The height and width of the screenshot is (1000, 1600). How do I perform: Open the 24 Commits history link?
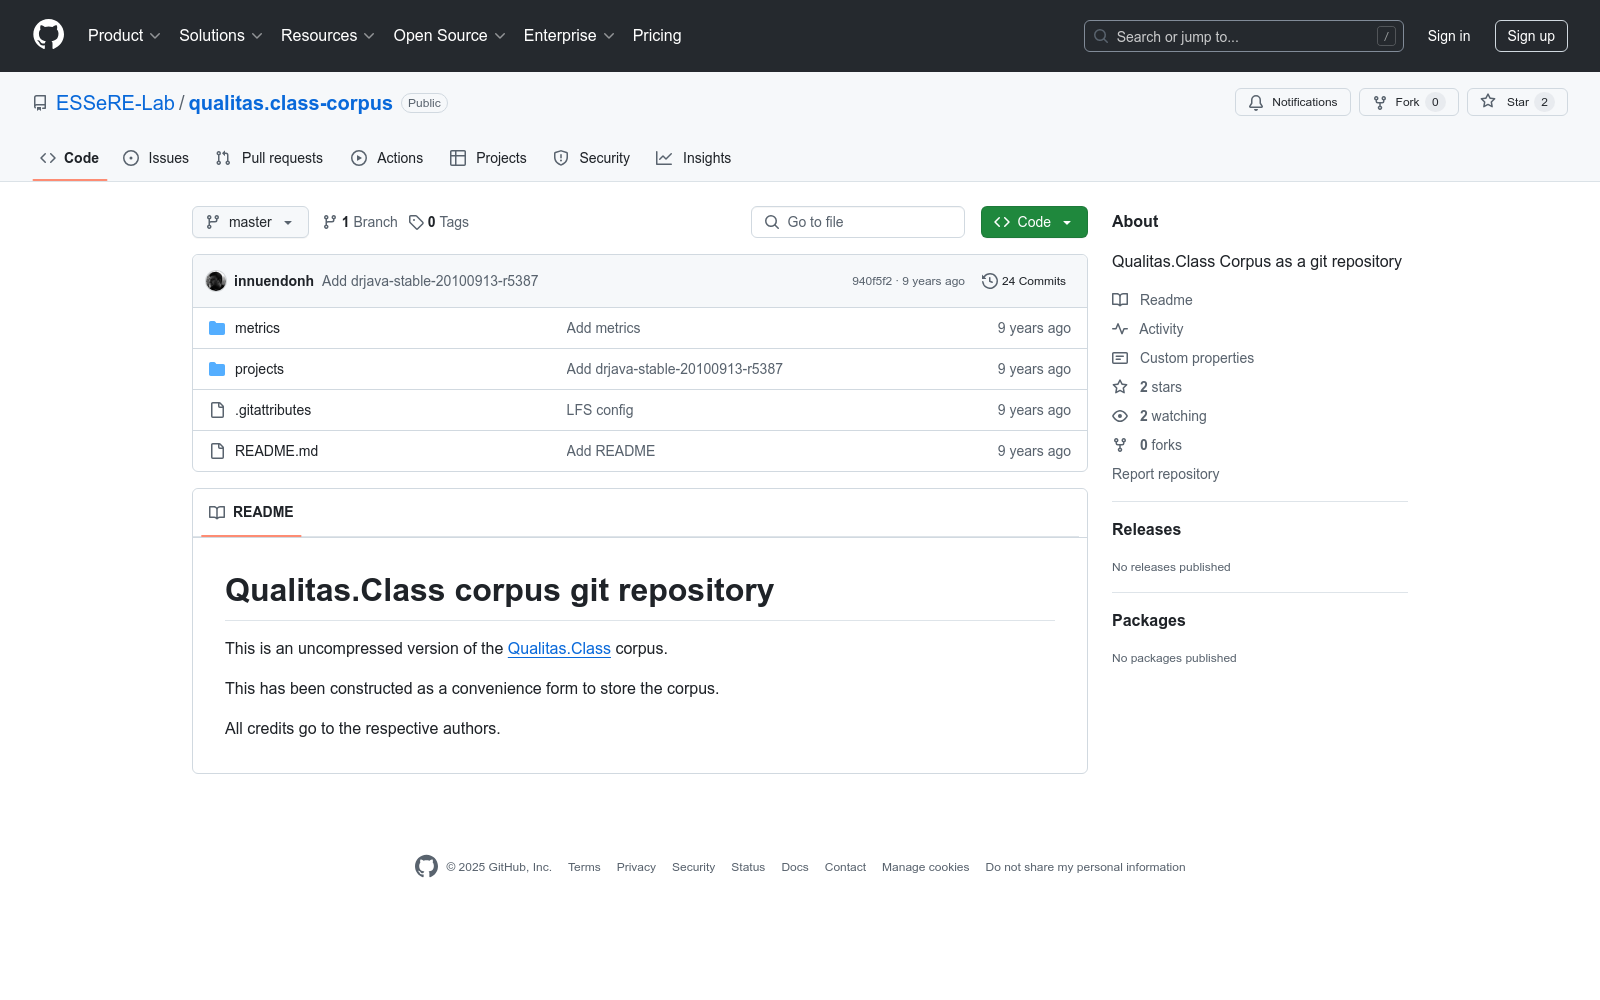[x=1024, y=281]
